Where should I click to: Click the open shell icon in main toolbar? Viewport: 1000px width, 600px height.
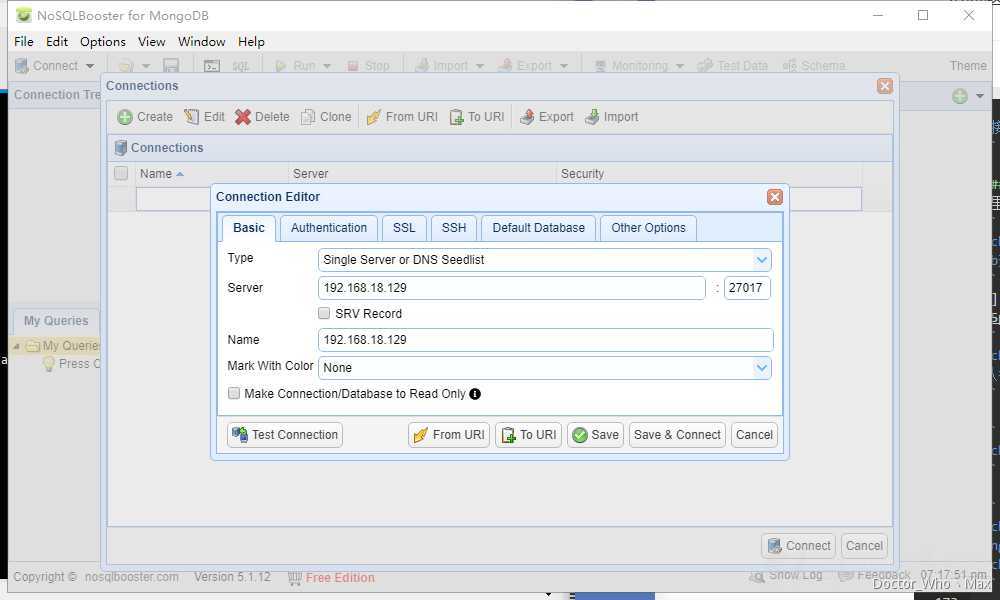(212, 66)
